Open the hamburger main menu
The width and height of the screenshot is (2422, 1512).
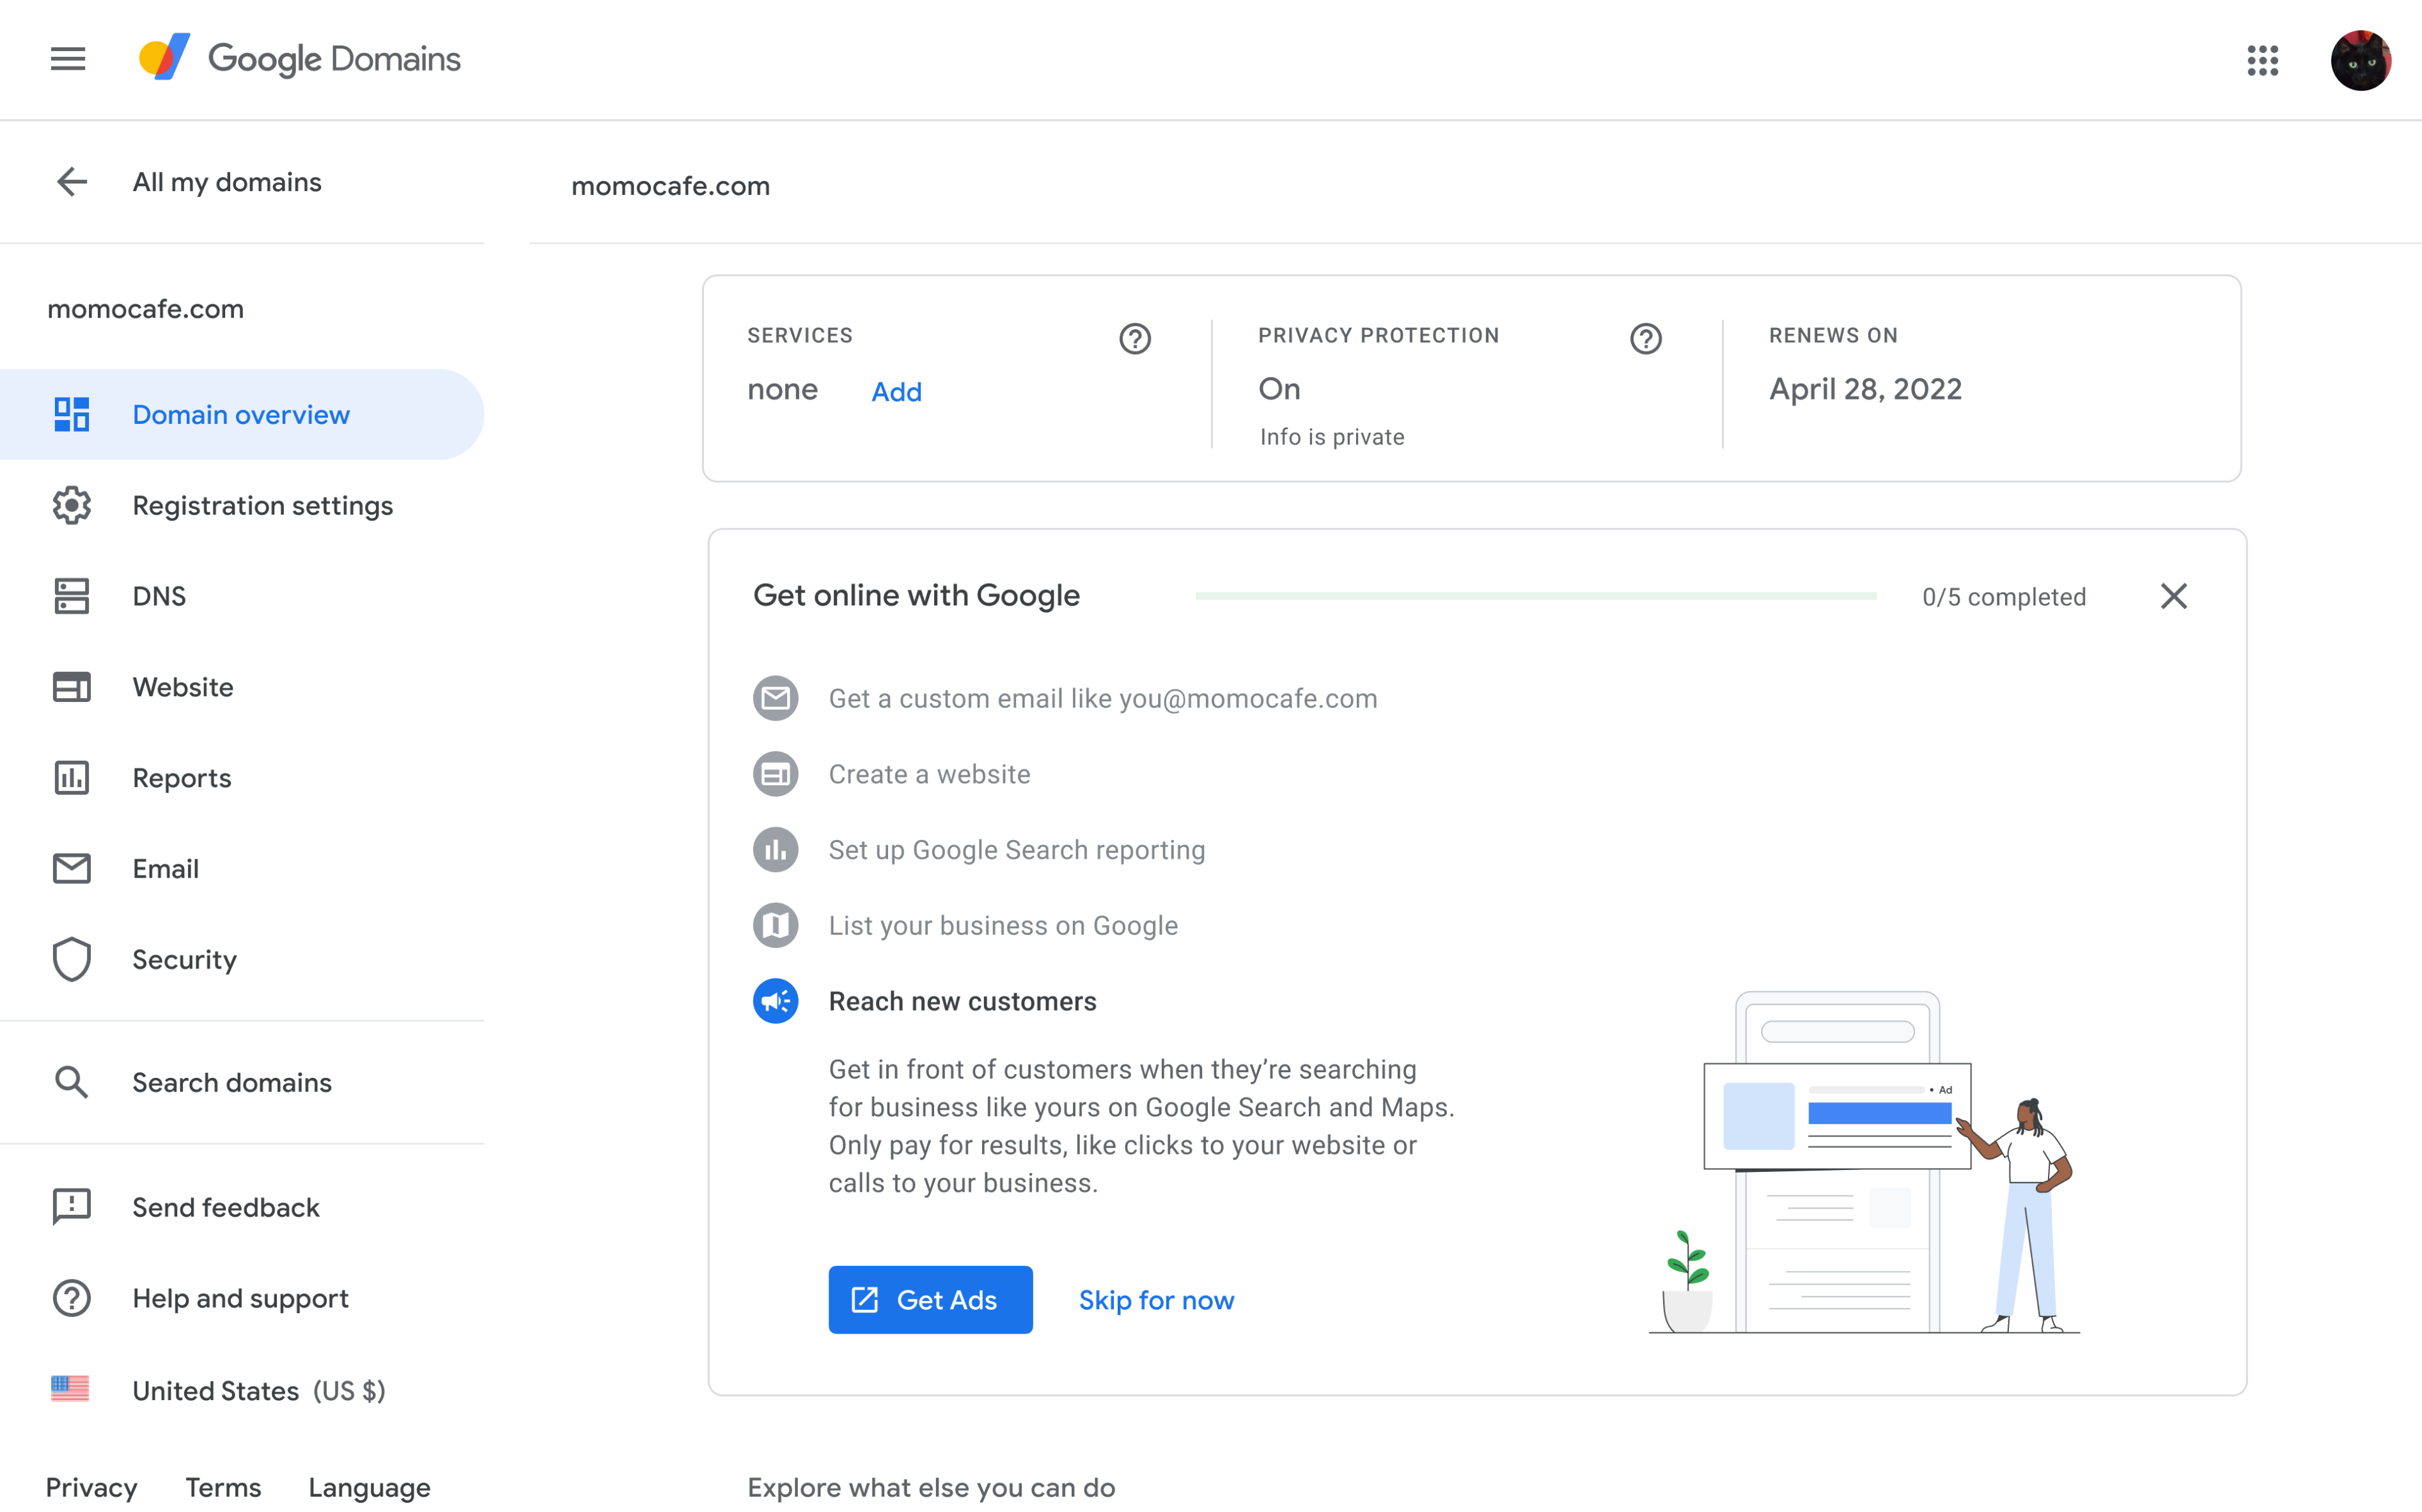coord(68,59)
